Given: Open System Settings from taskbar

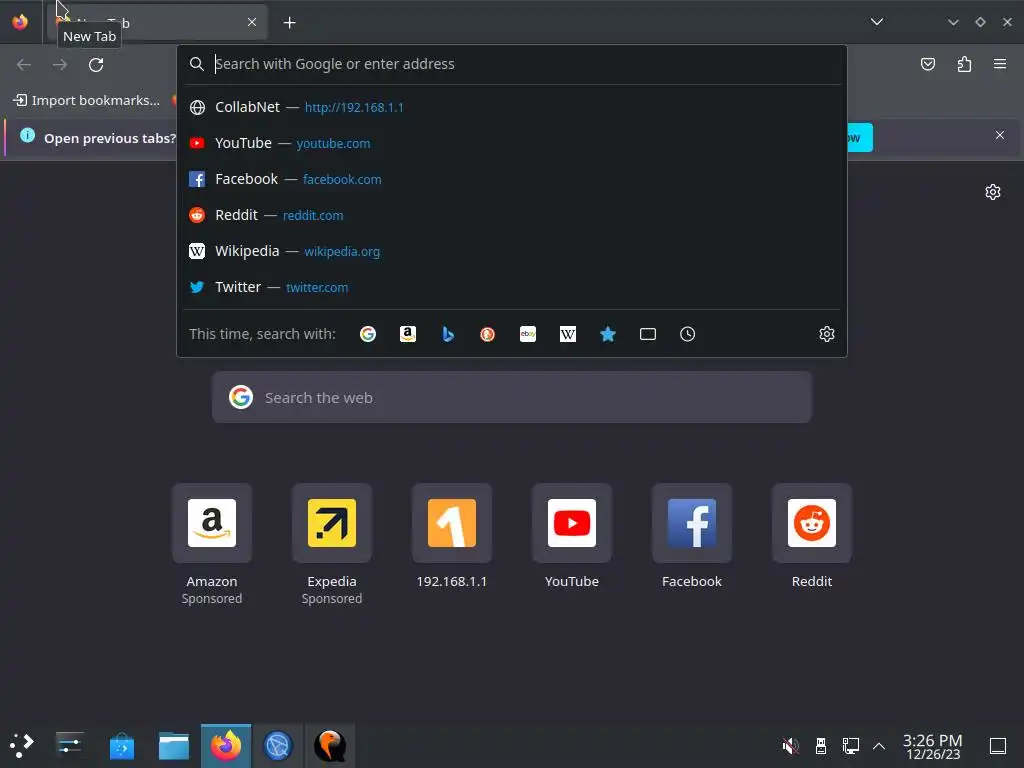Looking at the screenshot, I should click(69, 745).
